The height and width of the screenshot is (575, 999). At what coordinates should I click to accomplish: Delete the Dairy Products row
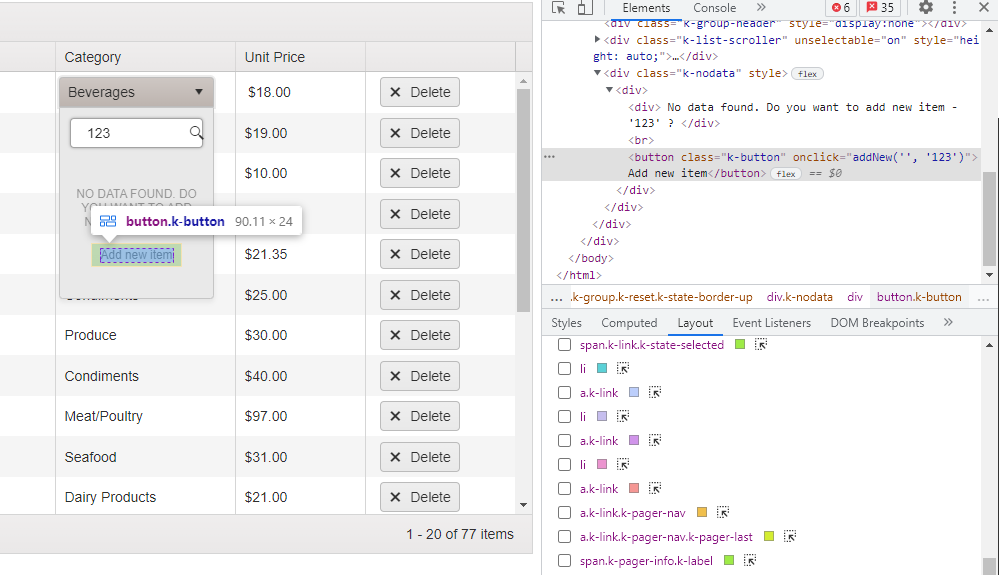pos(420,497)
